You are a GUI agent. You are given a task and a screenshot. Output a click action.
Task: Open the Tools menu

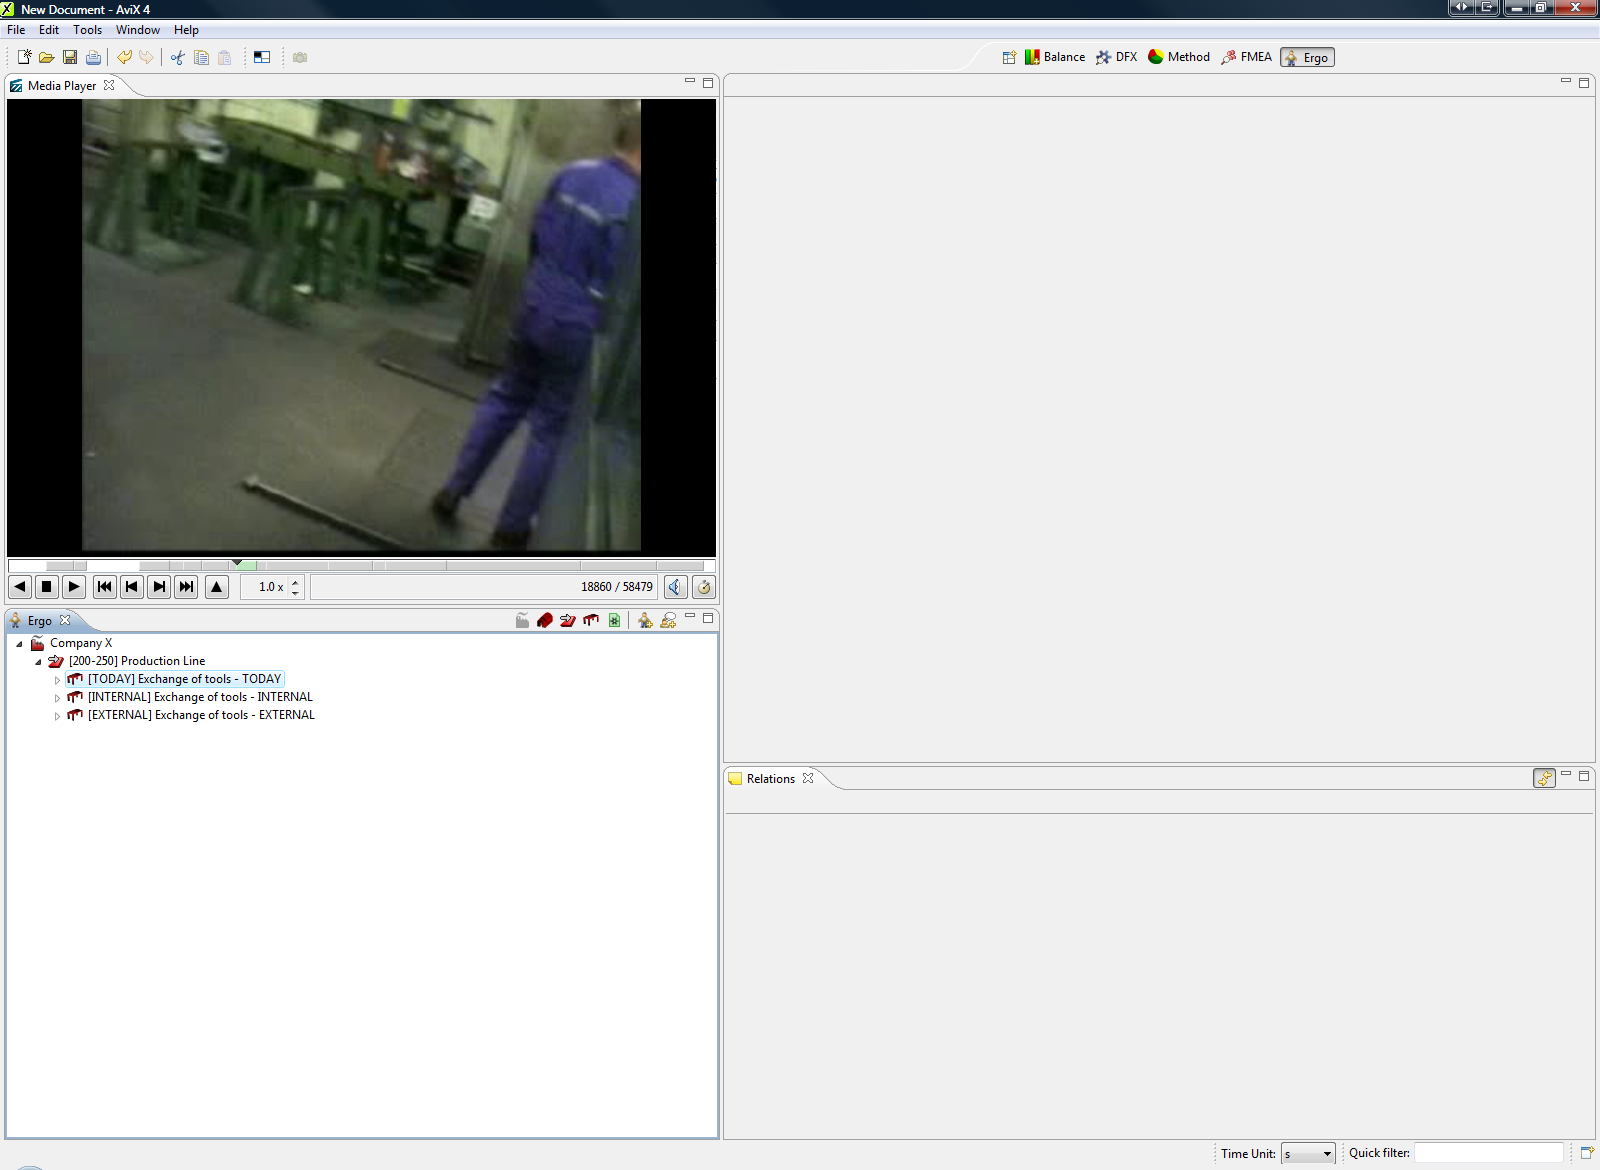[87, 29]
